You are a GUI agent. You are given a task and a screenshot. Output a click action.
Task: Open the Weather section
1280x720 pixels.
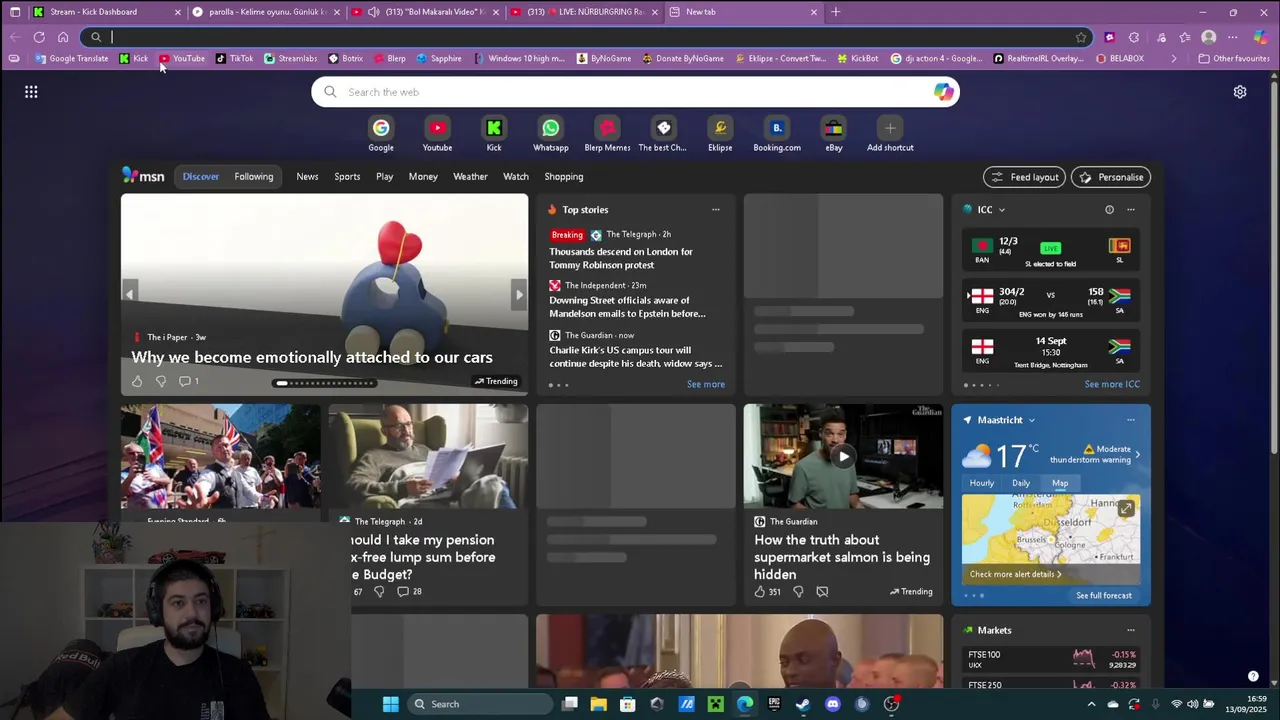click(470, 176)
